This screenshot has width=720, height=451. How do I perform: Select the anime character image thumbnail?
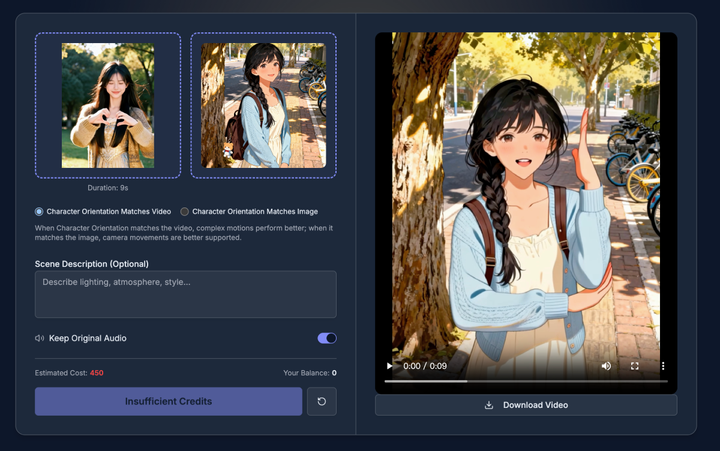(x=263, y=105)
